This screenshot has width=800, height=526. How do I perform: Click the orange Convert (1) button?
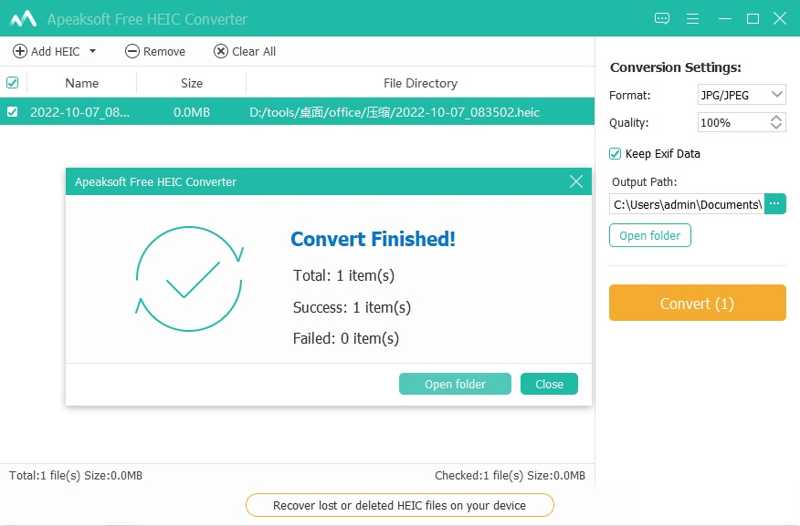coord(697,303)
